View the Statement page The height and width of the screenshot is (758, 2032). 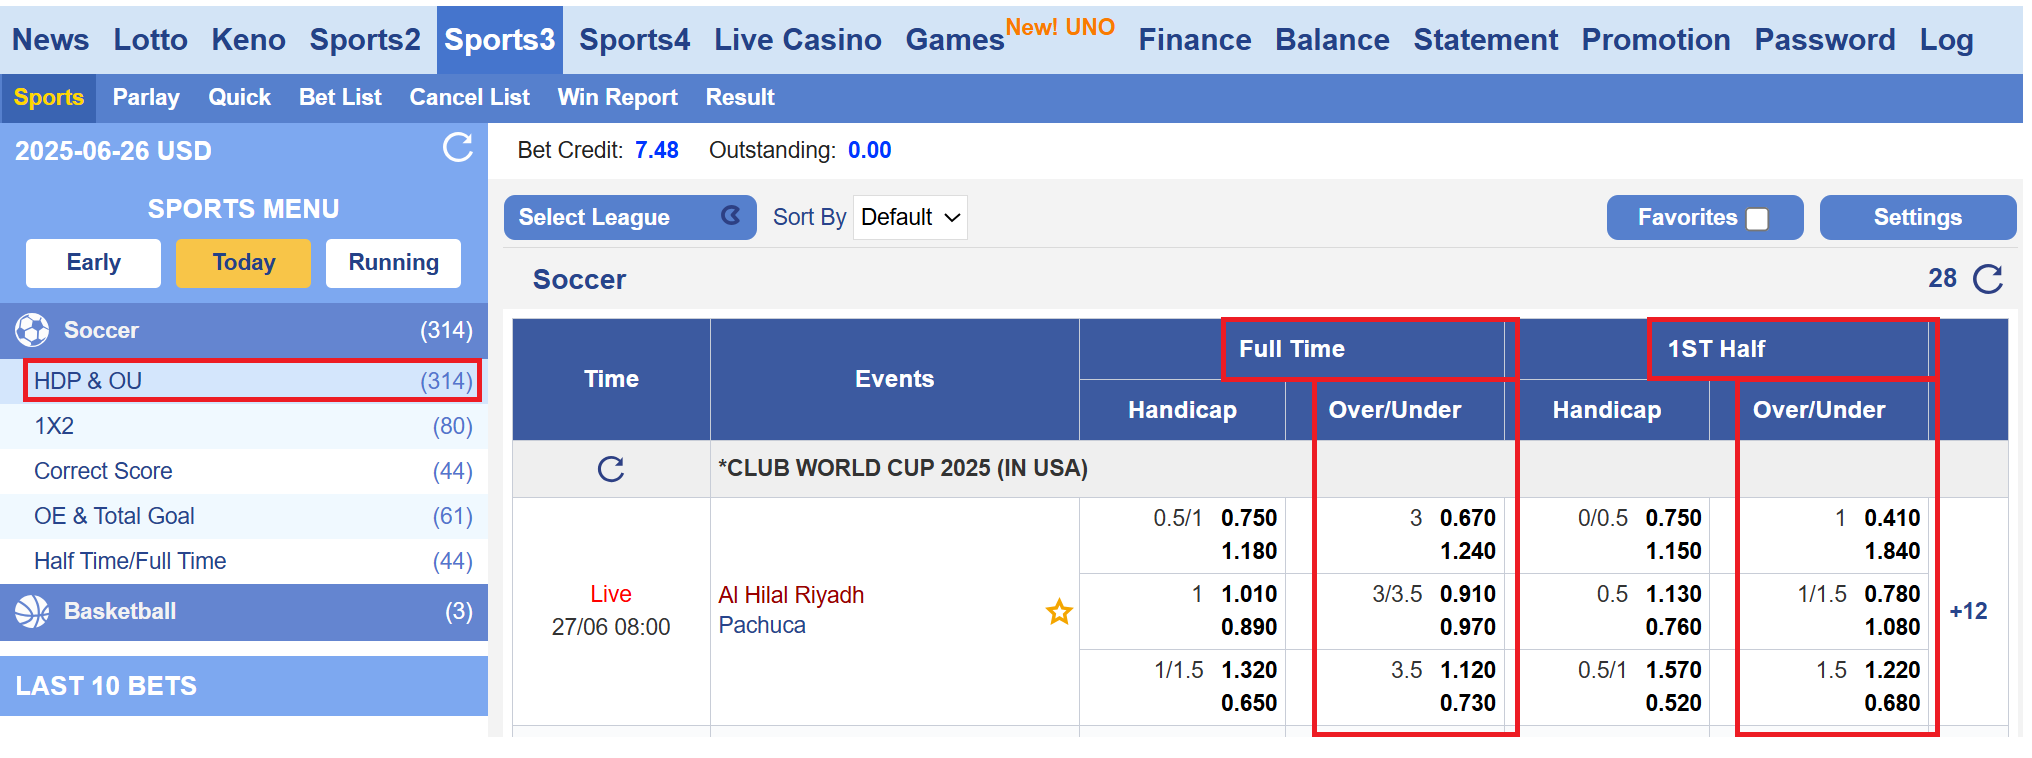click(1485, 40)
